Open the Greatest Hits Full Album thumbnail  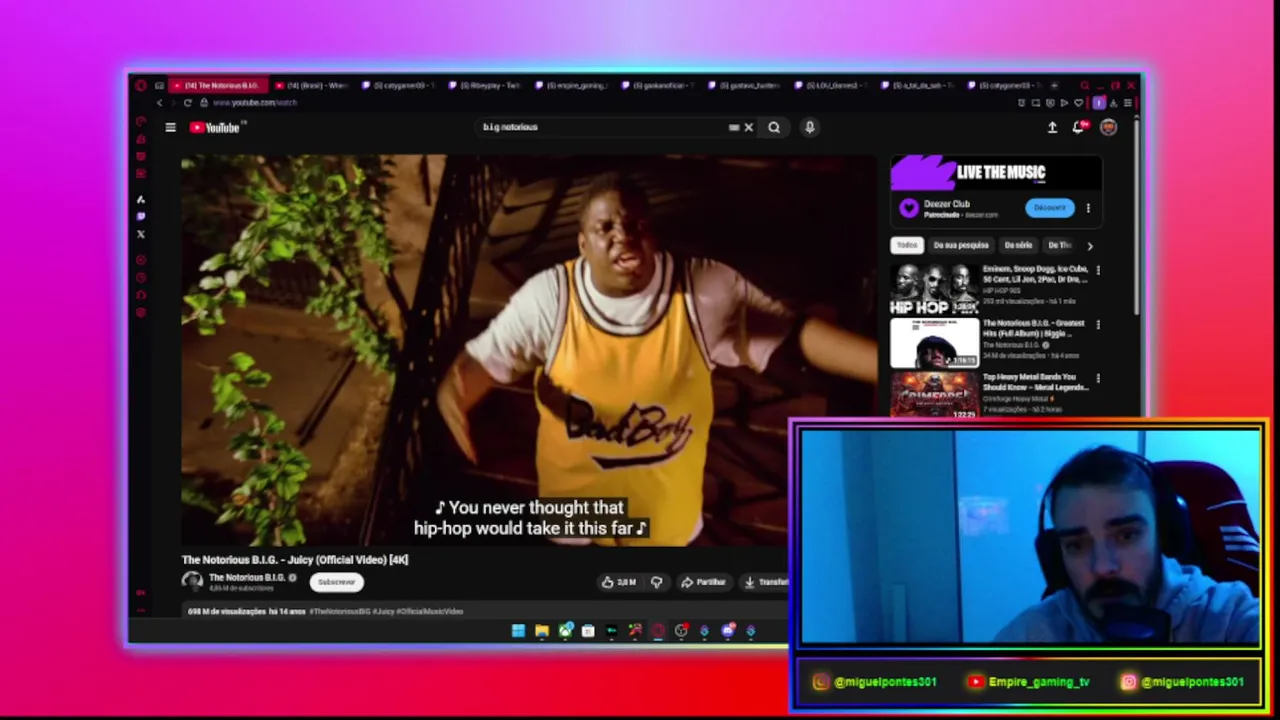934,343
